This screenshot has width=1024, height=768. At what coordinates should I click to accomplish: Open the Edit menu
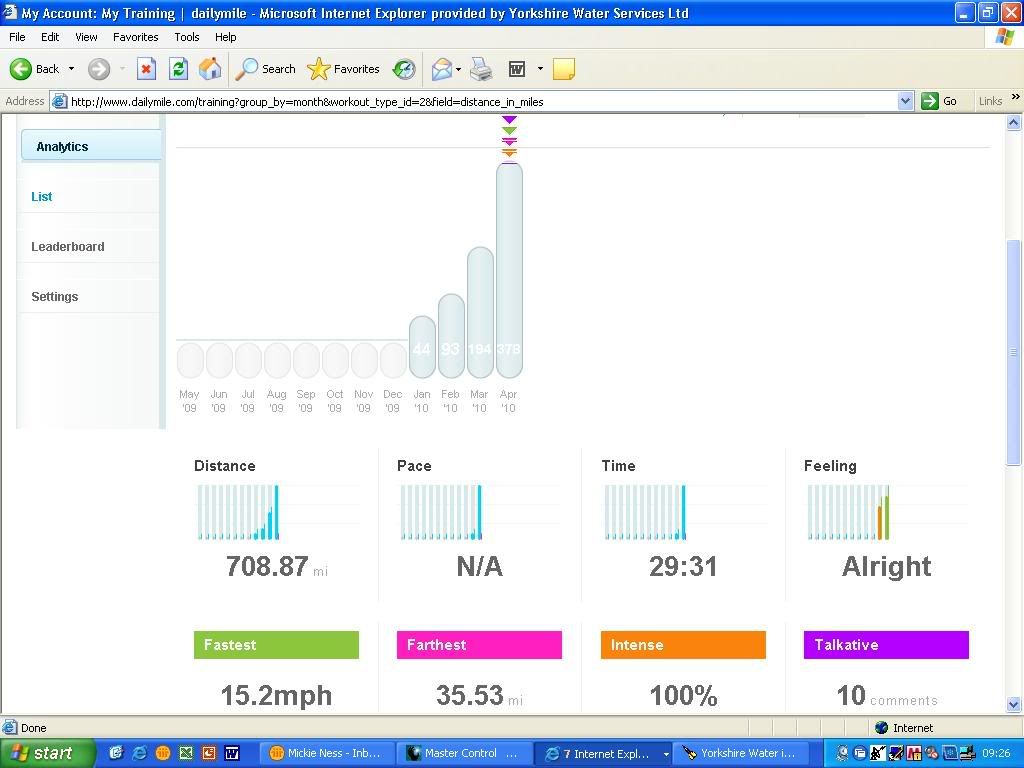(50, 37)
